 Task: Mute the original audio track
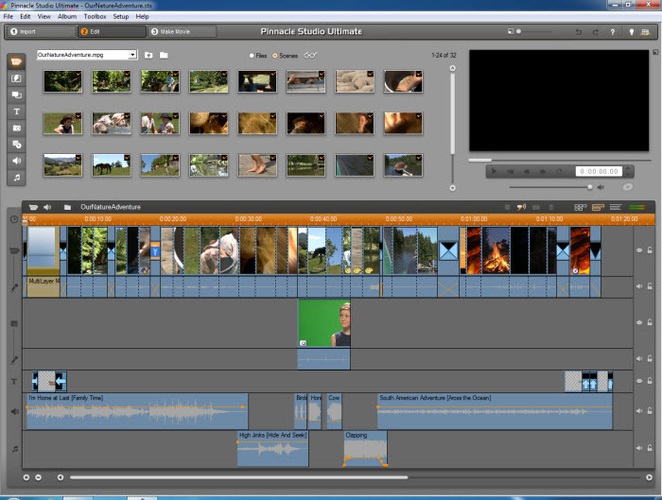(639, 286)
